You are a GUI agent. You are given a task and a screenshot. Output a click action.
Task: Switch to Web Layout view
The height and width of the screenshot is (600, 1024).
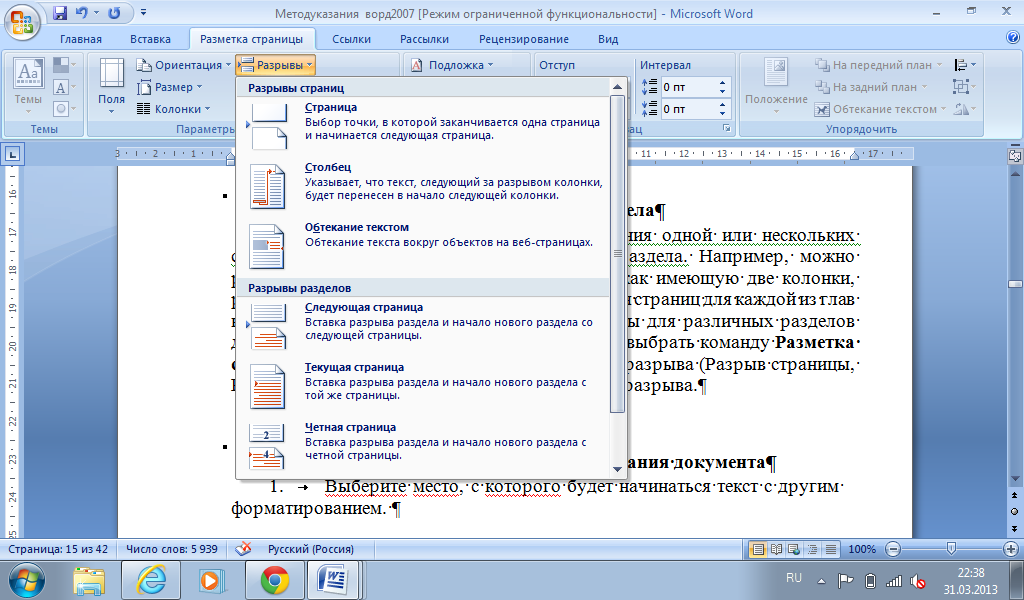pyautogui.click(x=794, y=549)
